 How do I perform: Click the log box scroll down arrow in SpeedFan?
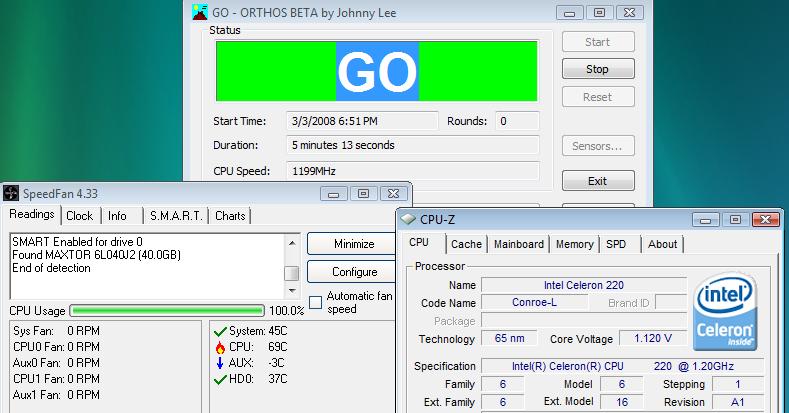[x=292, y=291]
